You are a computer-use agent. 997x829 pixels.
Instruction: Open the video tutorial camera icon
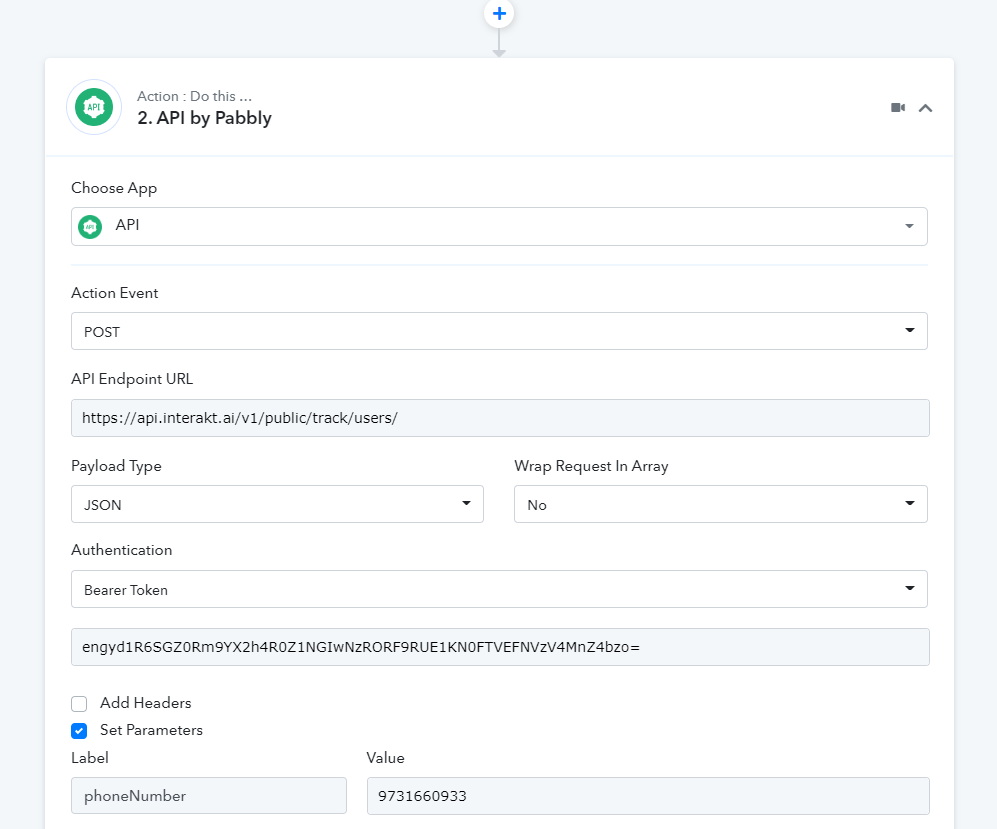coord(898,107)
